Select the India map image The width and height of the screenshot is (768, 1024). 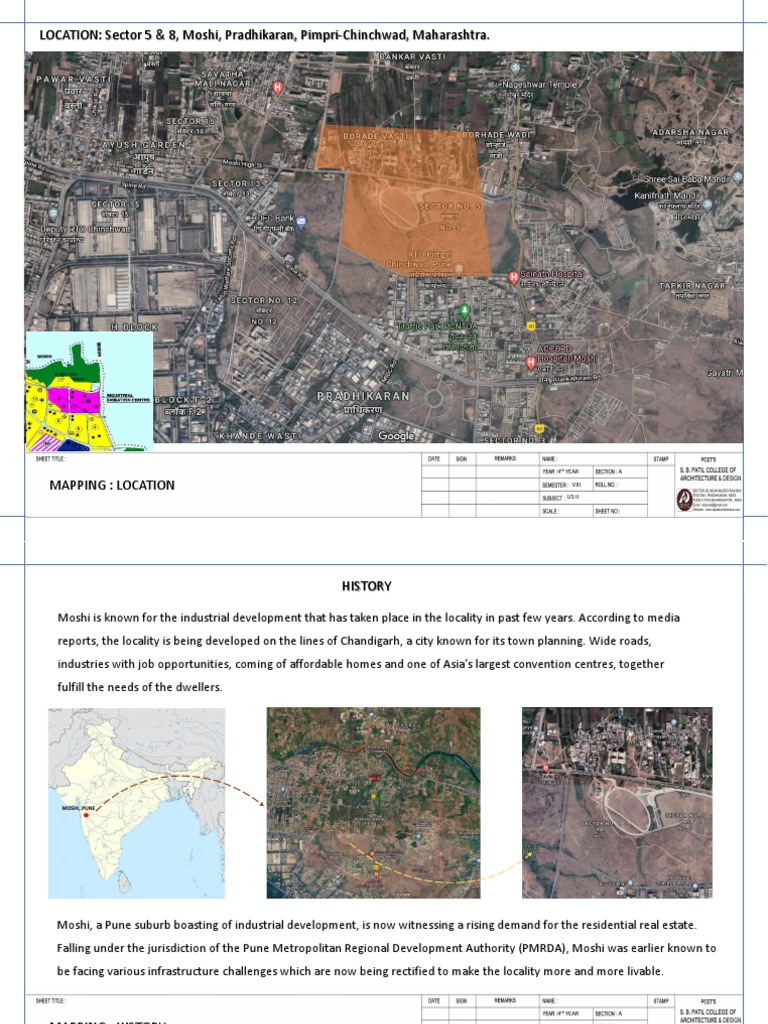[136, 803]
